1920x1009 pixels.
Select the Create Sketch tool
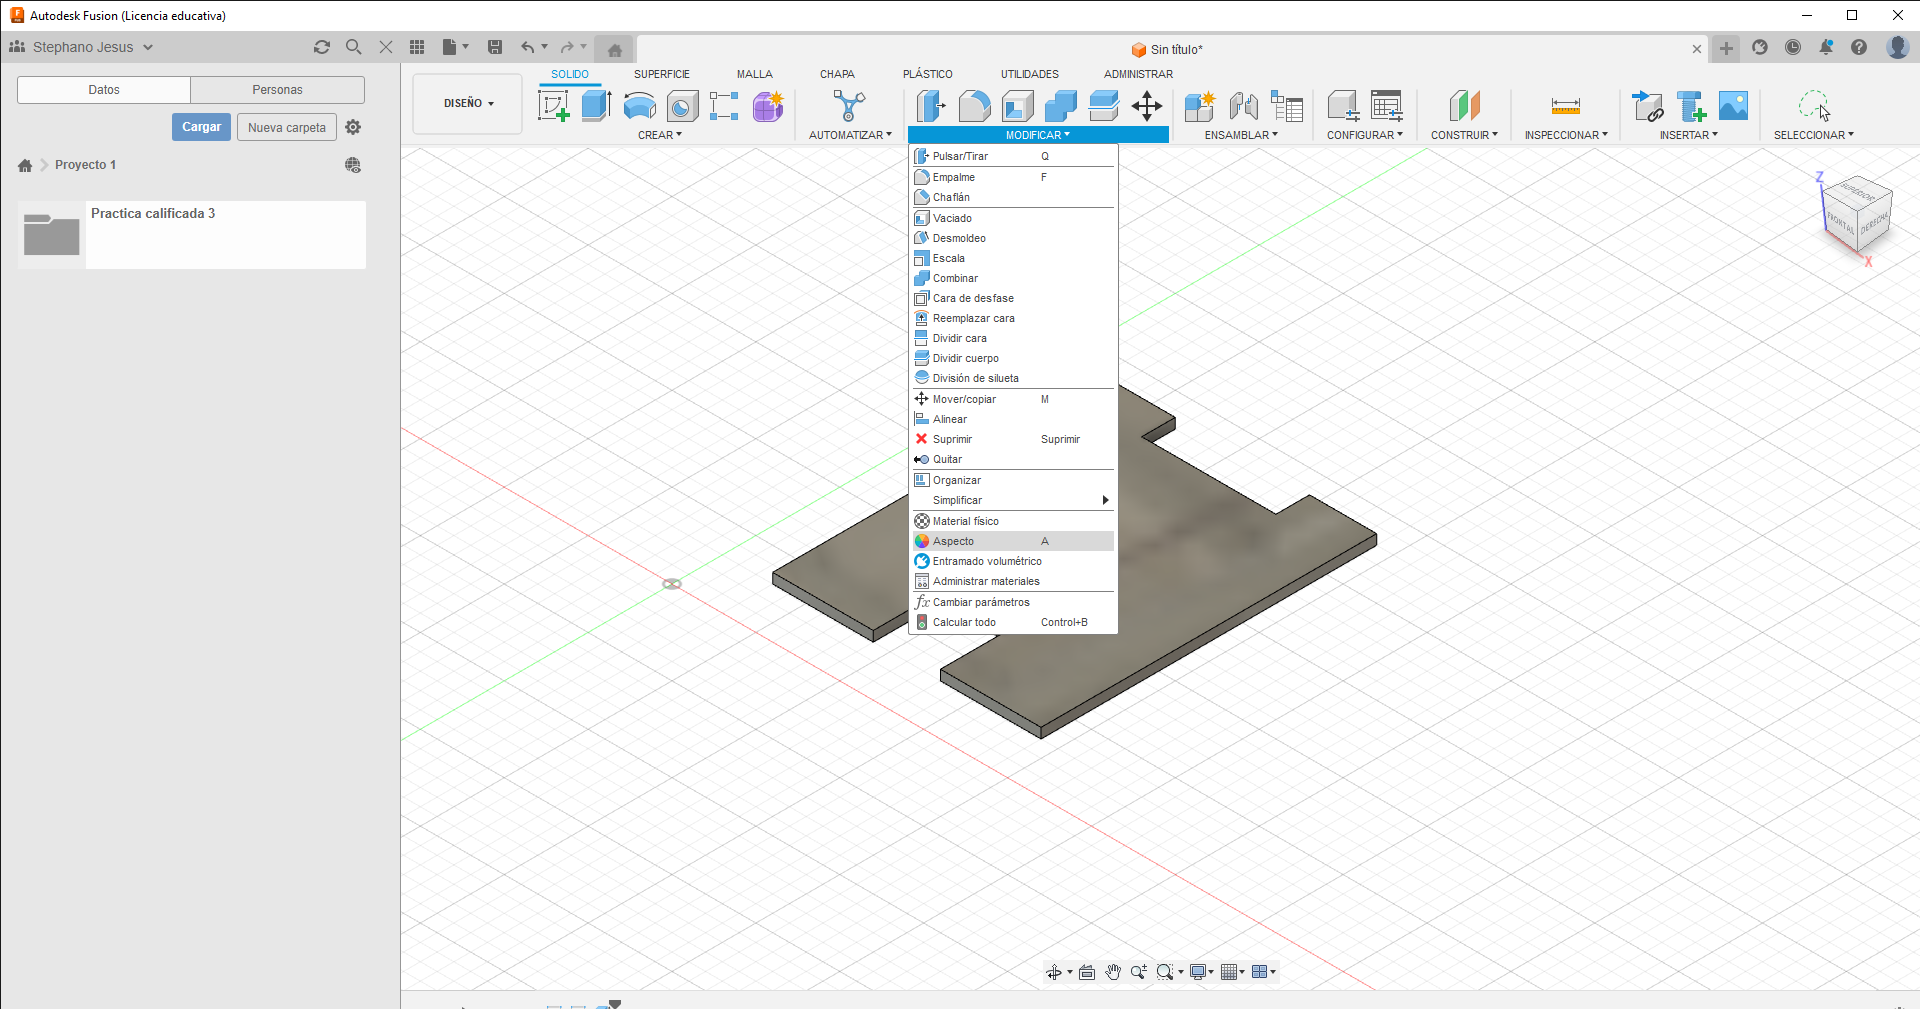pyautogui.click(x=553, y=105)
